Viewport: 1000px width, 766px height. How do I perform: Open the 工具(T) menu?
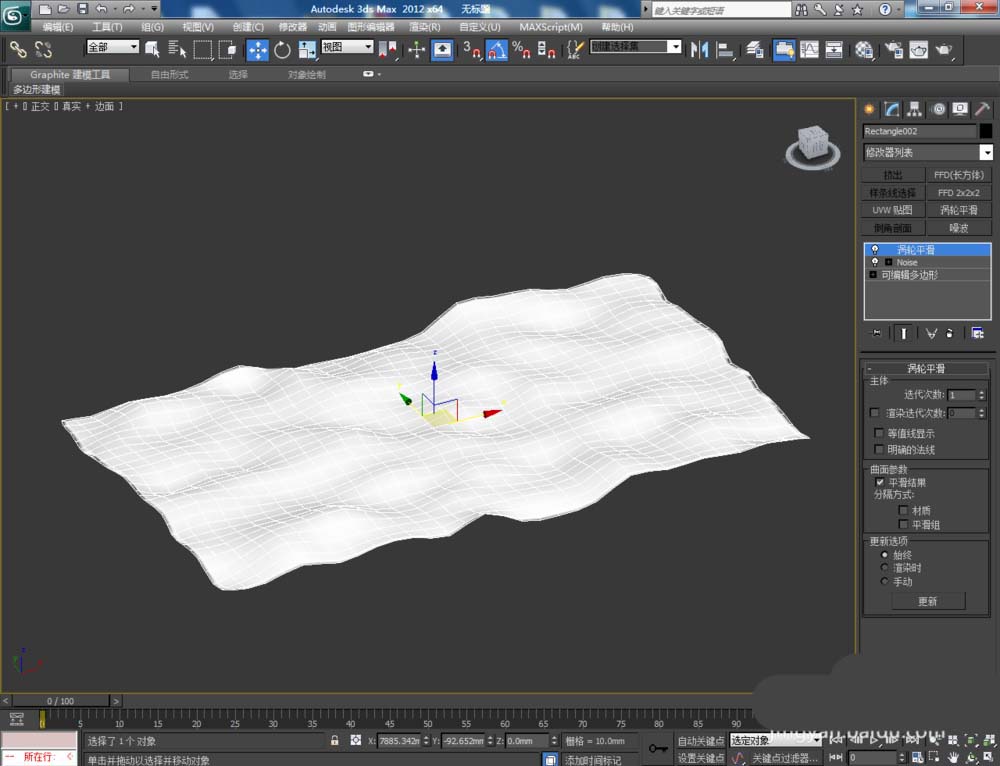107,27
